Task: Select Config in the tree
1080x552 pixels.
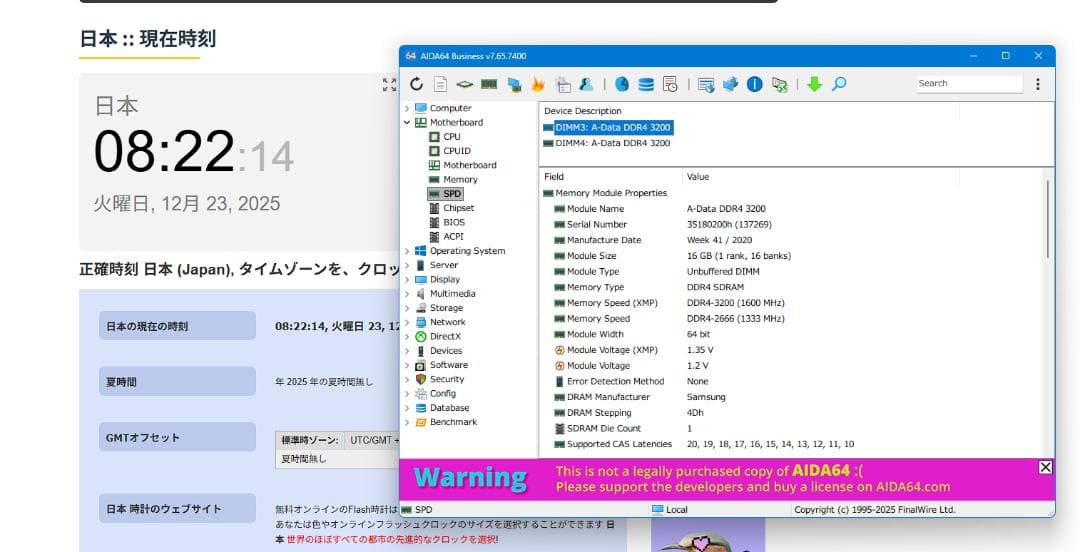Action: (x=443, y=393)
